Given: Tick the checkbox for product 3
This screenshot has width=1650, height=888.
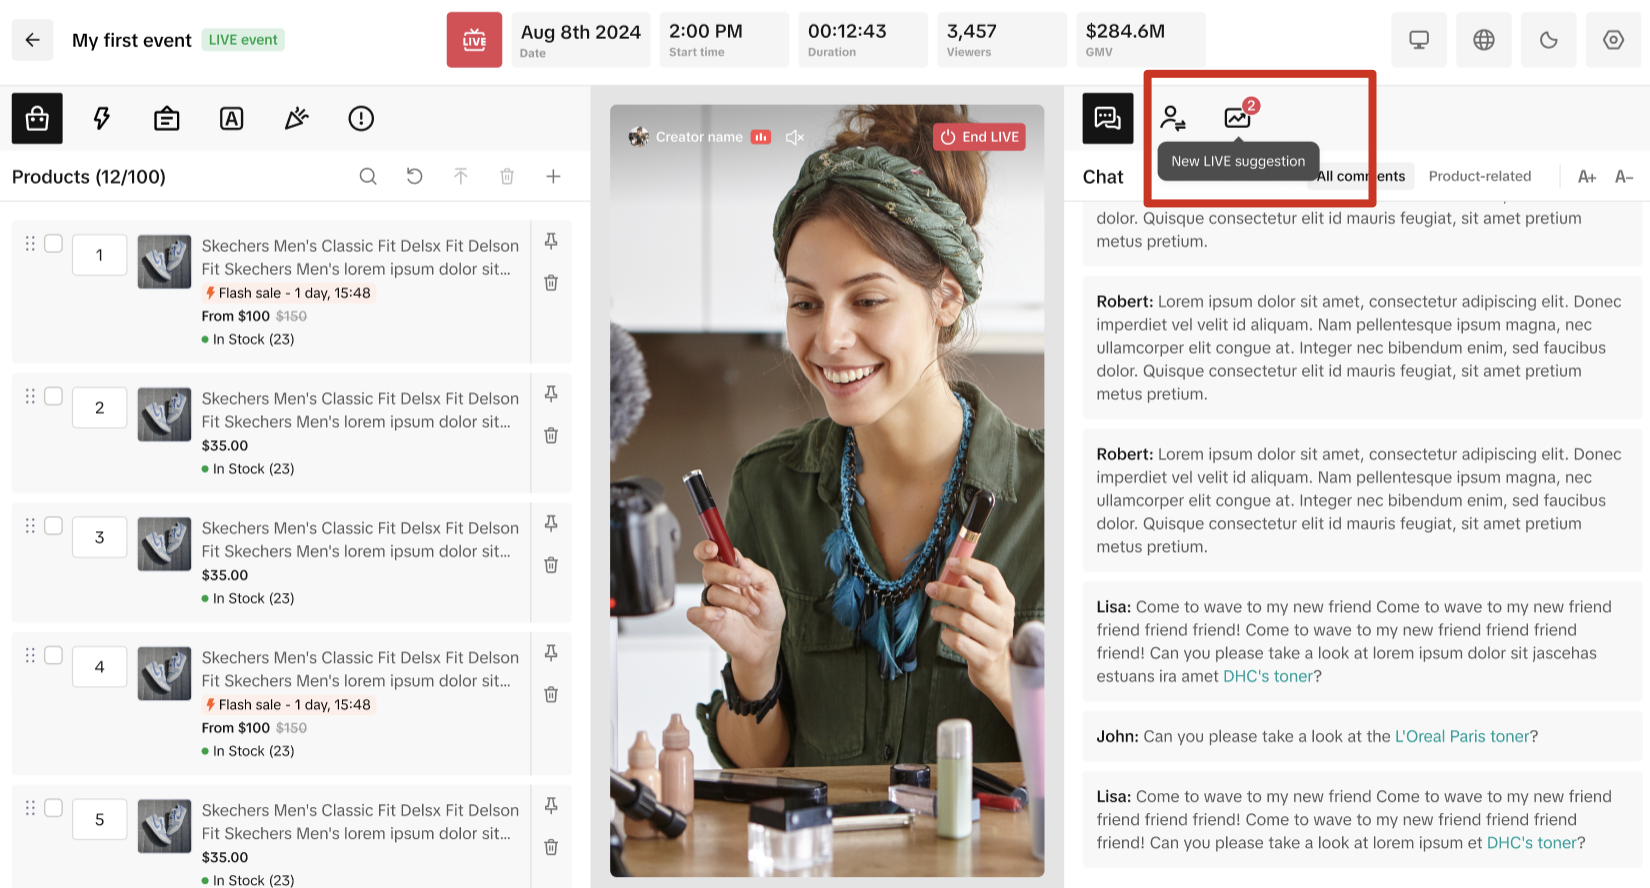Looking at the screenshot, I should point(54,526).
